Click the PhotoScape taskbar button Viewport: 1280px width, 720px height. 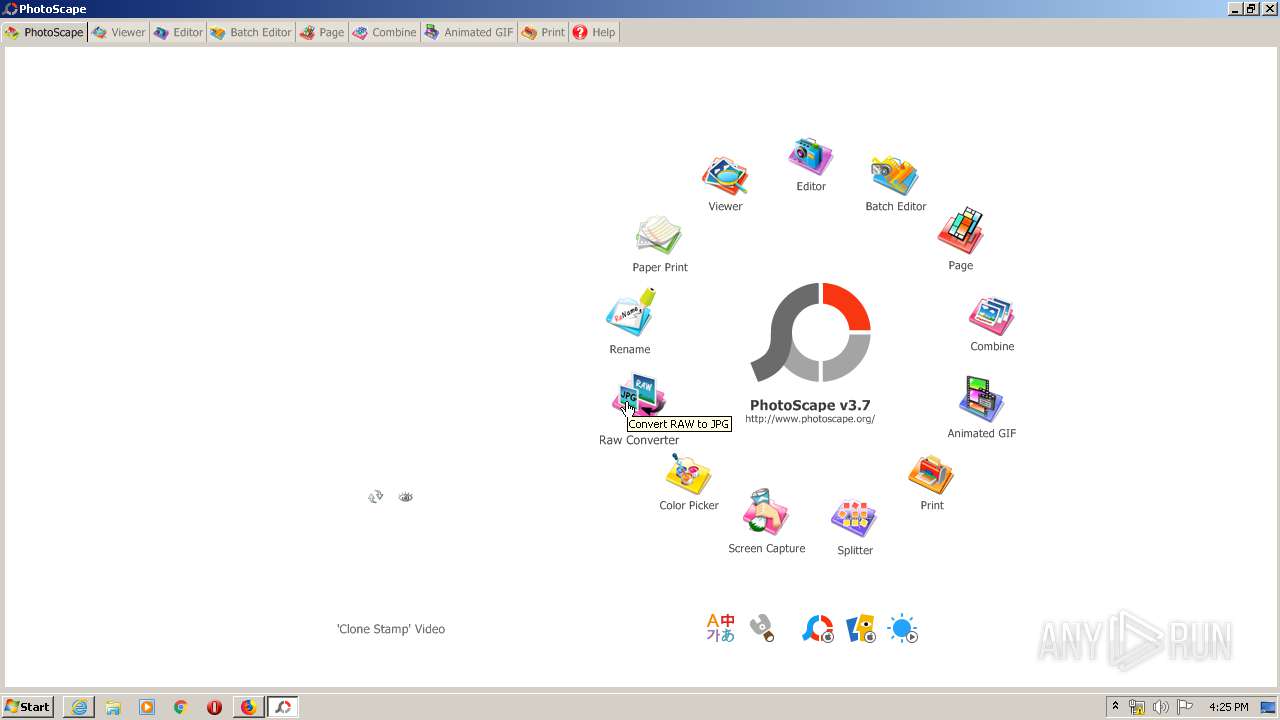coord(283,707)
